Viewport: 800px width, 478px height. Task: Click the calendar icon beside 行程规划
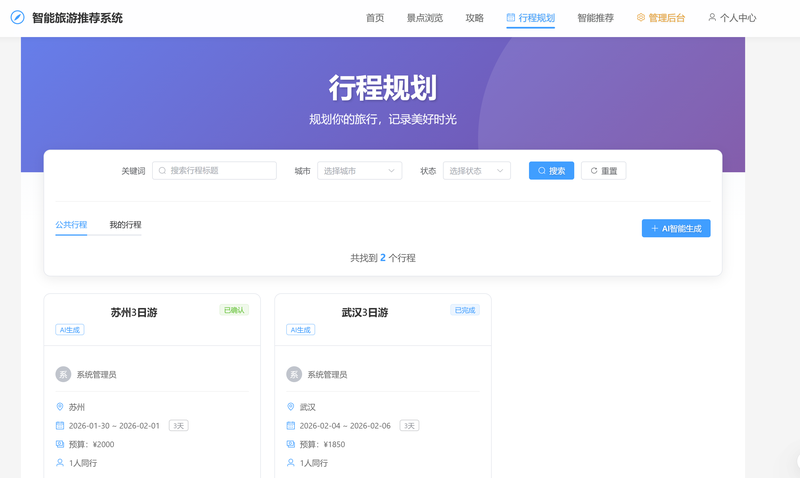pos(510,17)
